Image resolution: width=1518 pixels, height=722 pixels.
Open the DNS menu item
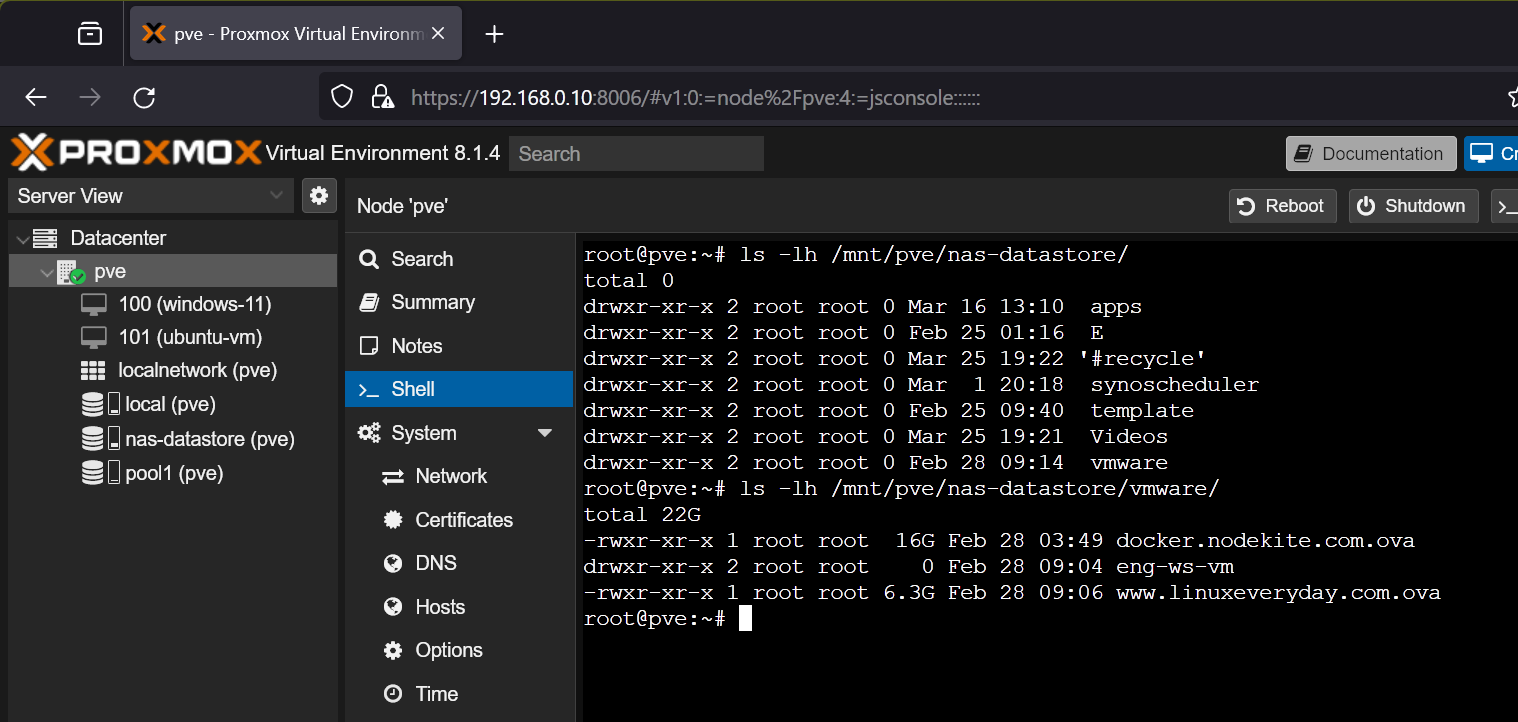pos(459,564)
